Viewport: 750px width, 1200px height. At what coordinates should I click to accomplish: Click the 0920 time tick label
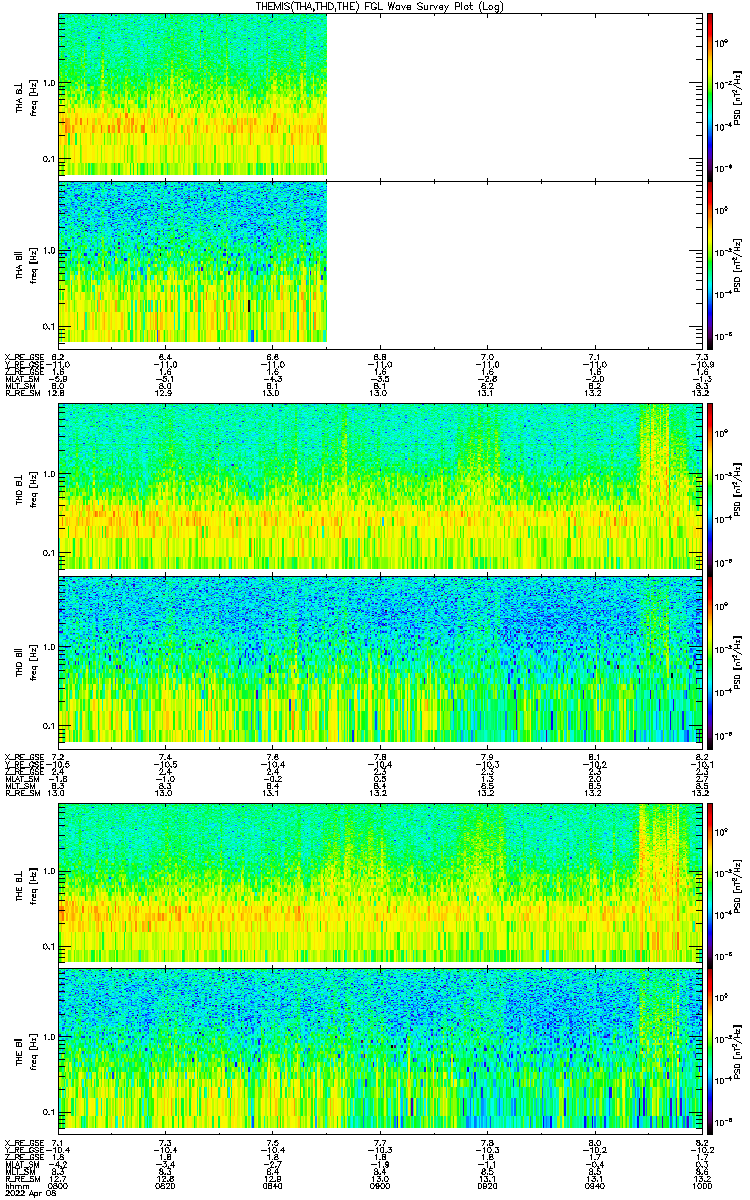(x=486, y=1184)
